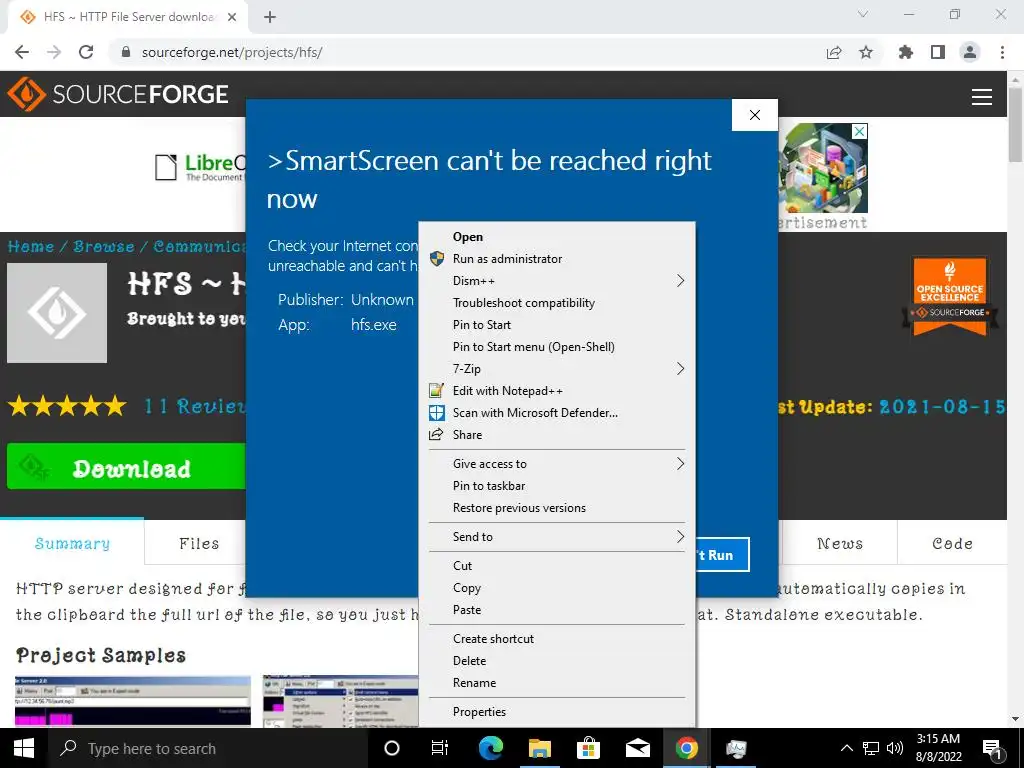Switch to the News tab

[840, 543]
